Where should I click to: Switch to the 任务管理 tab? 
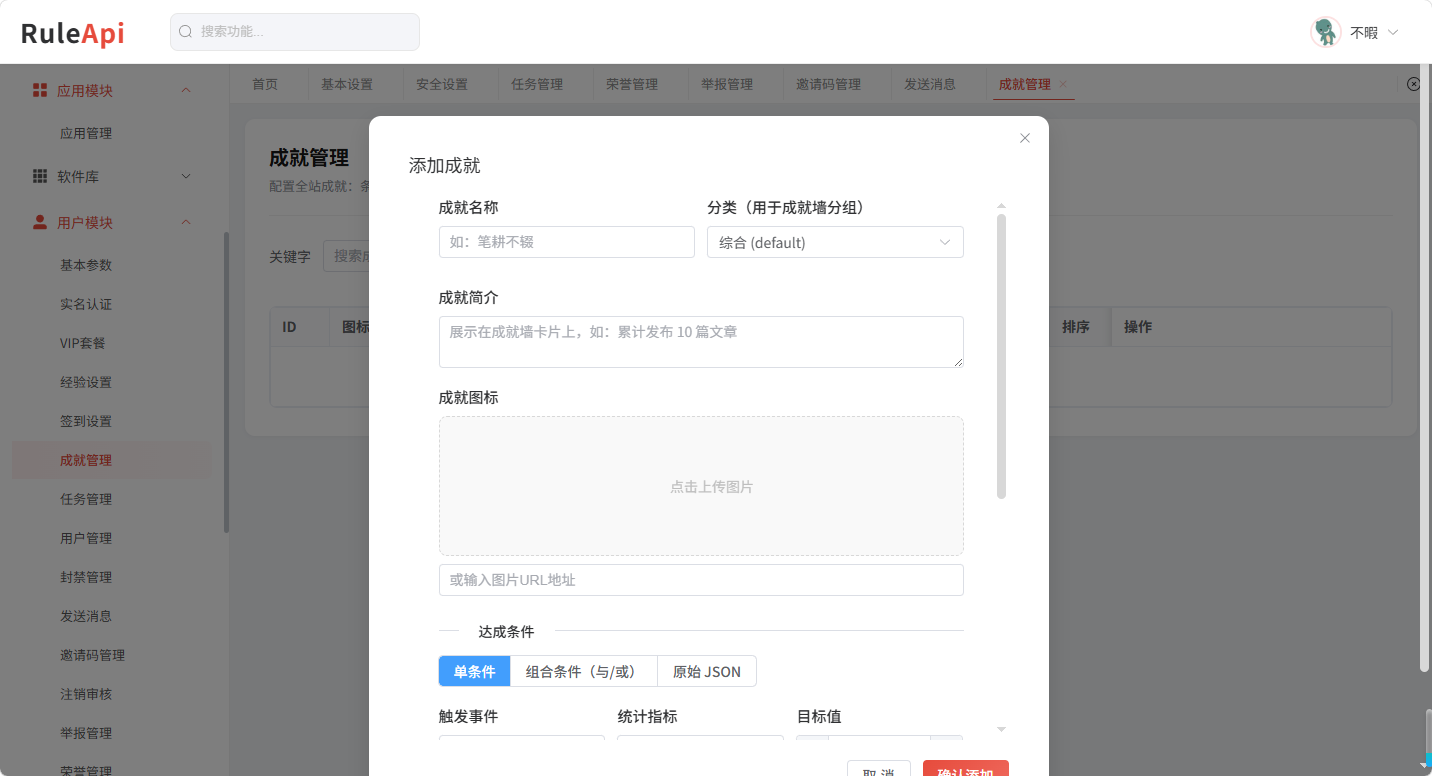[x=537, y=84]
